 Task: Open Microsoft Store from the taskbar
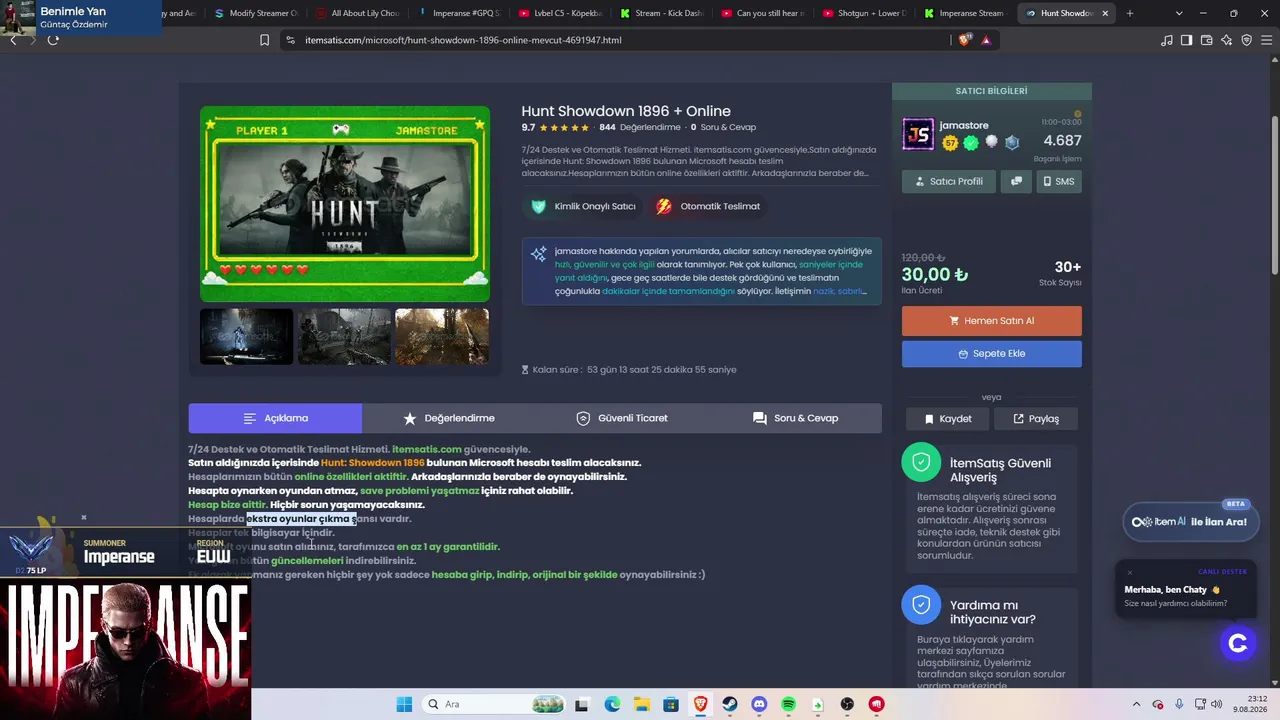pos(671,704)
